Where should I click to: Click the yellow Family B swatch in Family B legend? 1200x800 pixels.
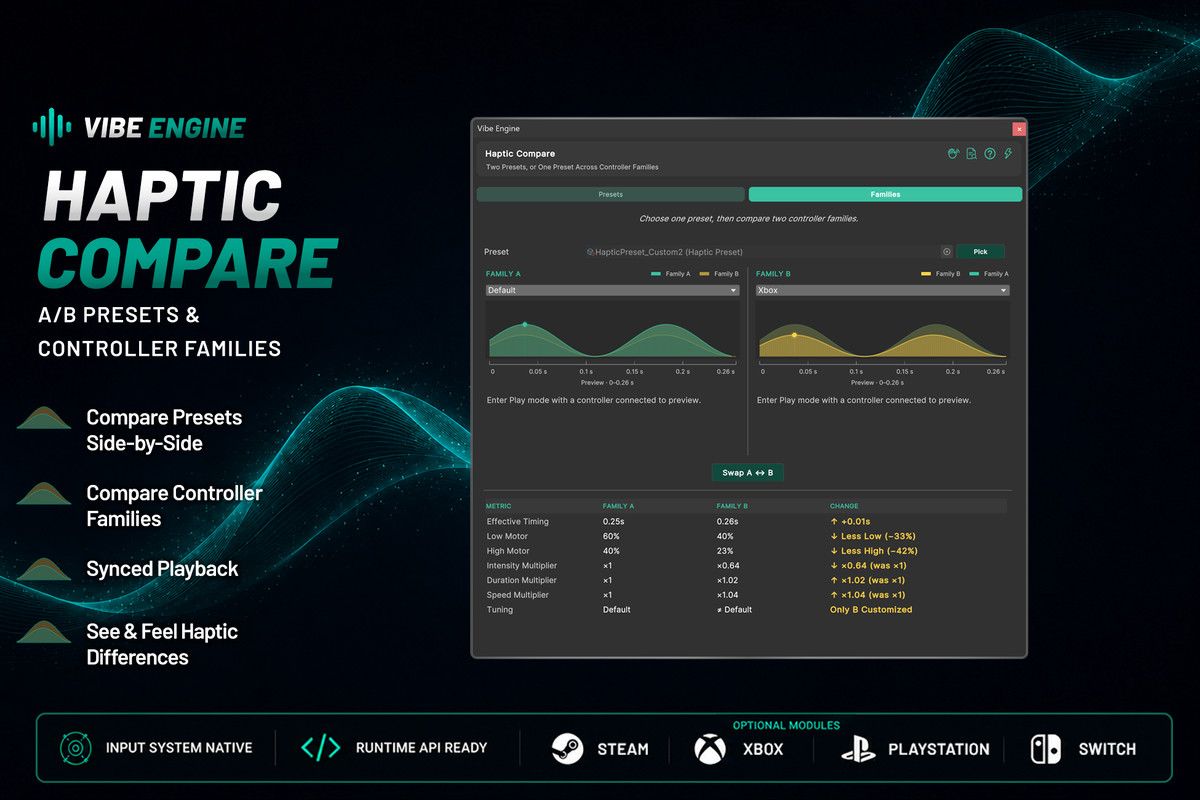pos(925,273)
